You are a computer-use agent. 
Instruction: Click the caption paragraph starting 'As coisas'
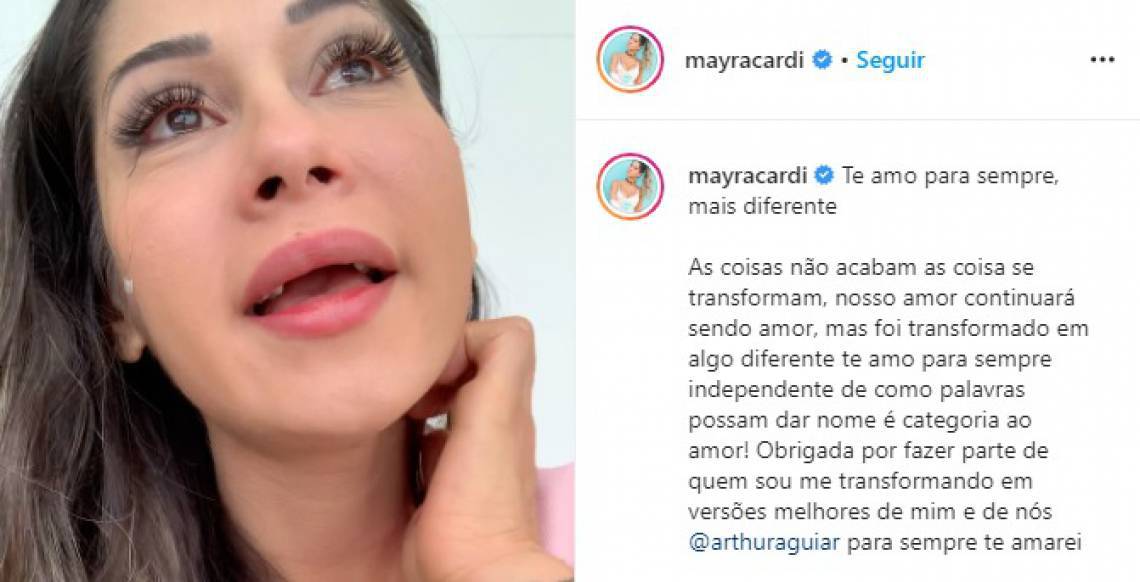pyautogui.click(x=888, y=404)
